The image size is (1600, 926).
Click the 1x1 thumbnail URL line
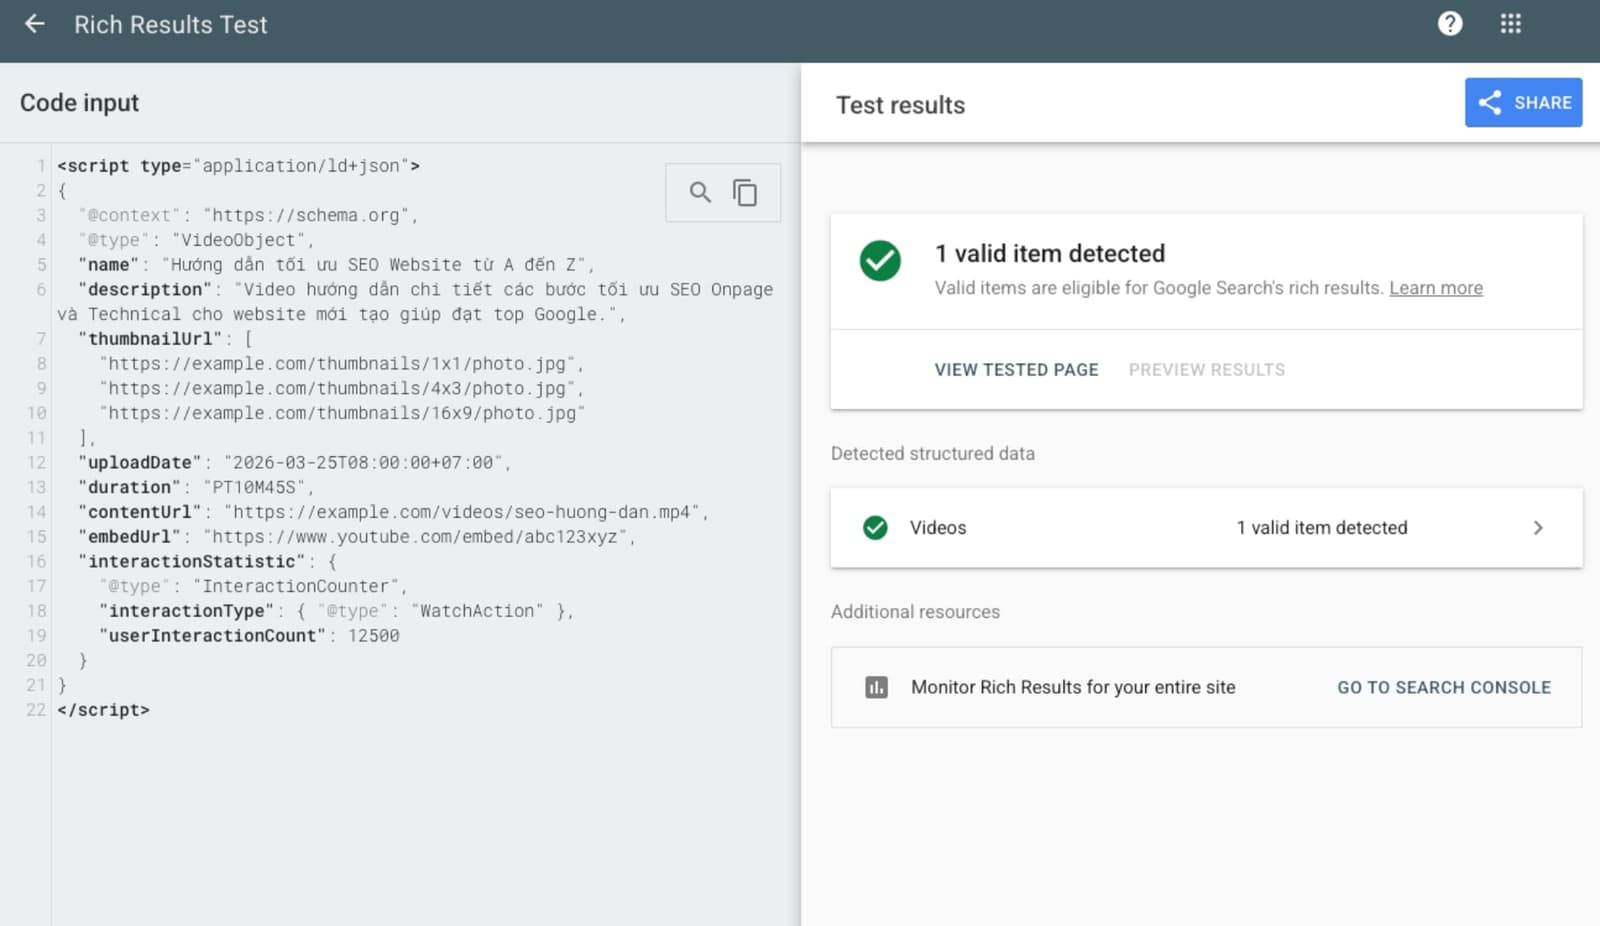342,364
